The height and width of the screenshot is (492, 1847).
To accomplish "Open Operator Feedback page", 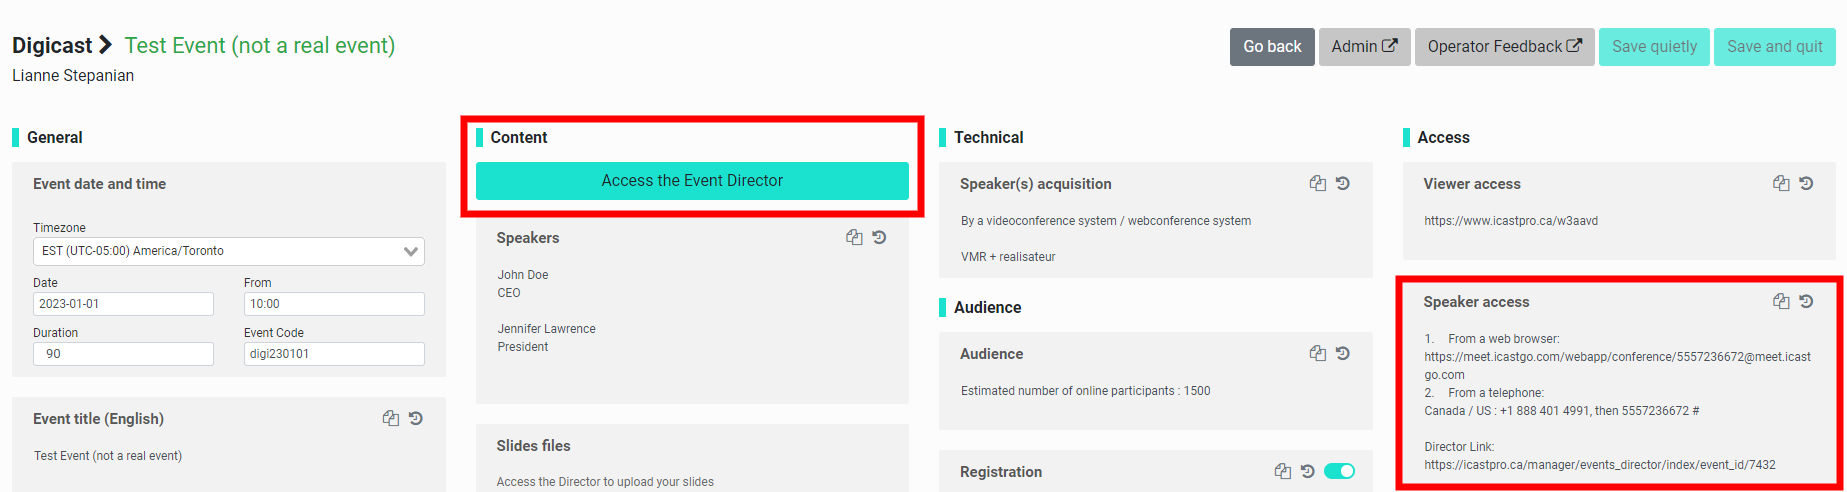I will click(1504, 47).
